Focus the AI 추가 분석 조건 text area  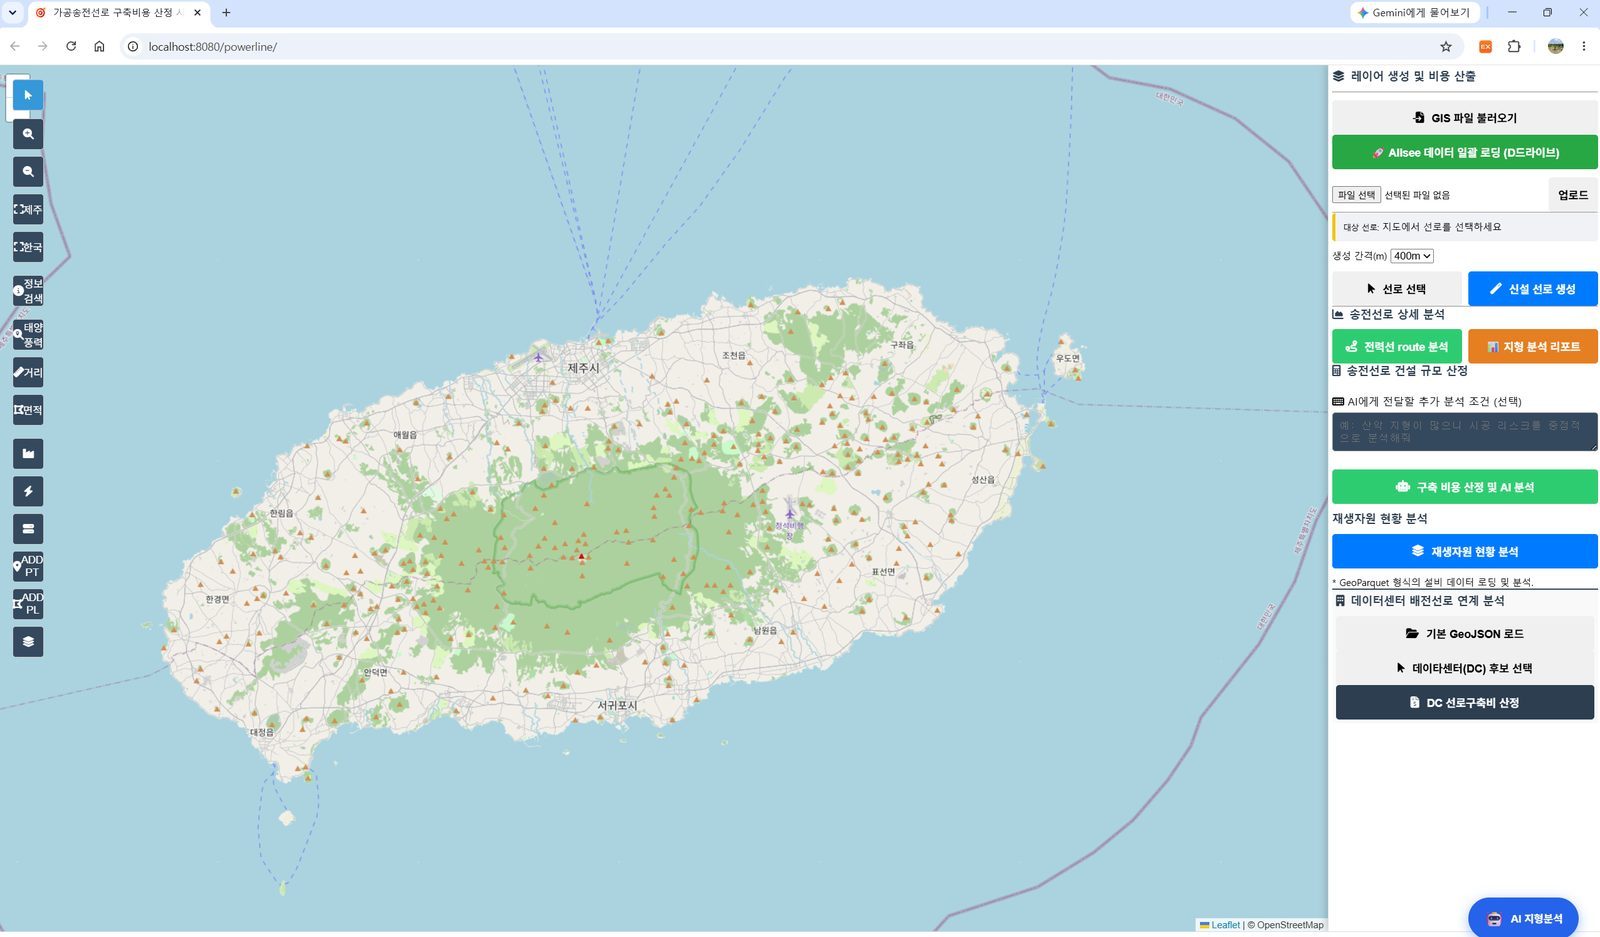pyautogui.click(x=1464, y=432)
